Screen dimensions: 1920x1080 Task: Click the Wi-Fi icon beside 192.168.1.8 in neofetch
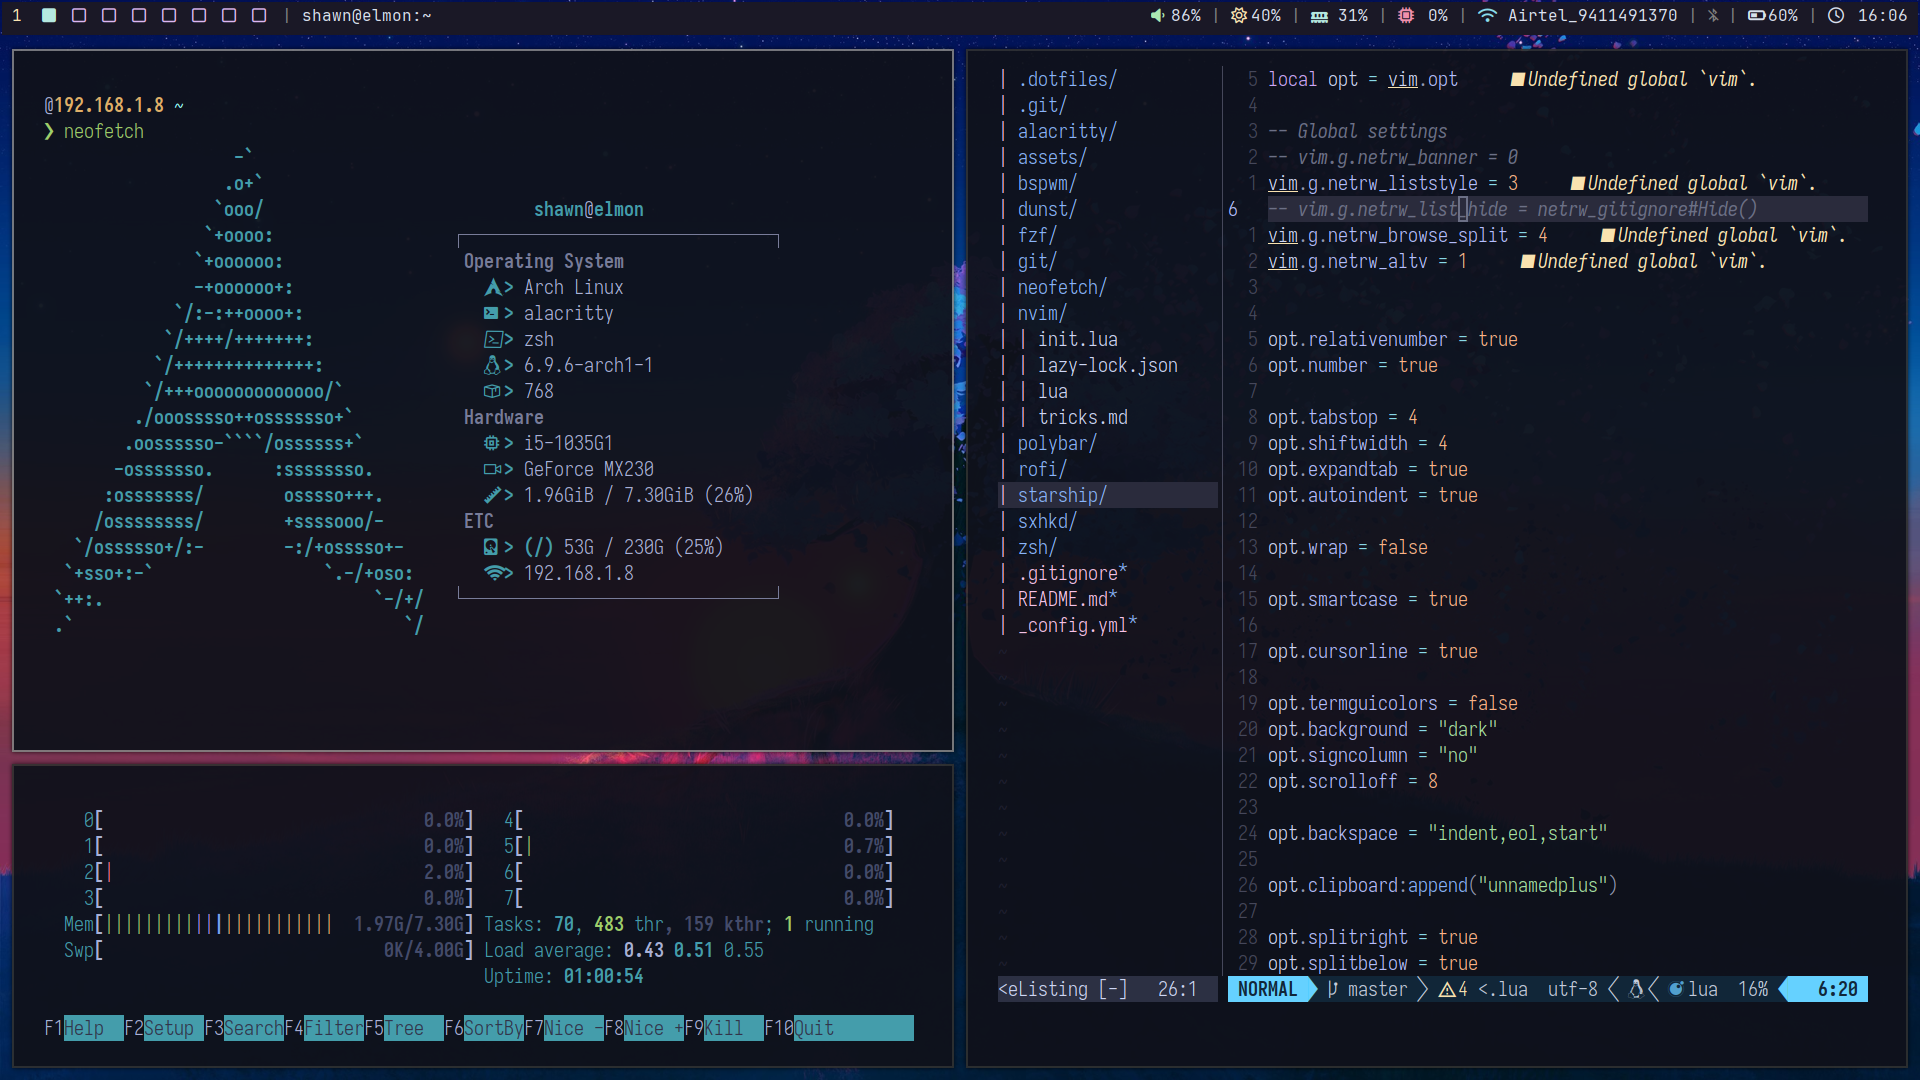pos(494,573)
